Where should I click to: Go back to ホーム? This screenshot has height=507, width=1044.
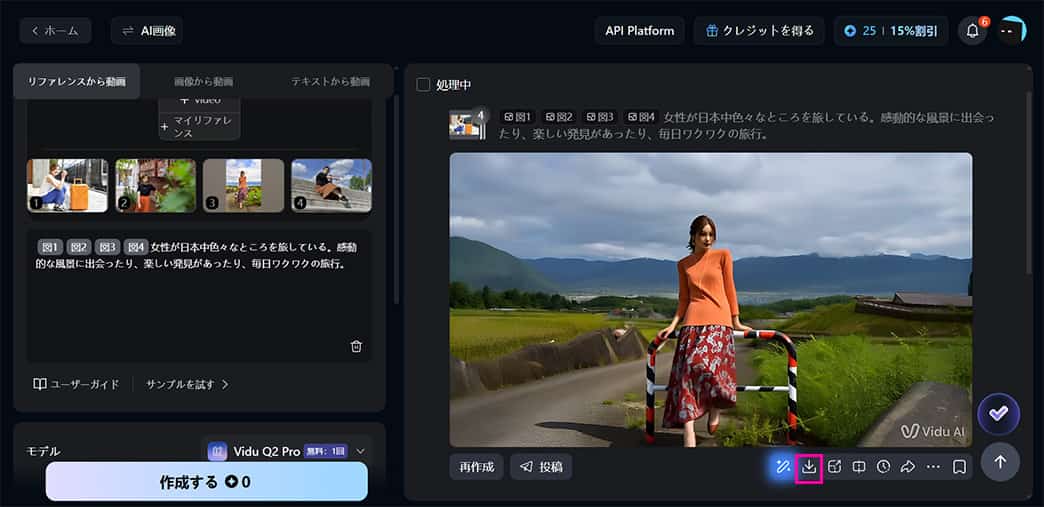55,31
